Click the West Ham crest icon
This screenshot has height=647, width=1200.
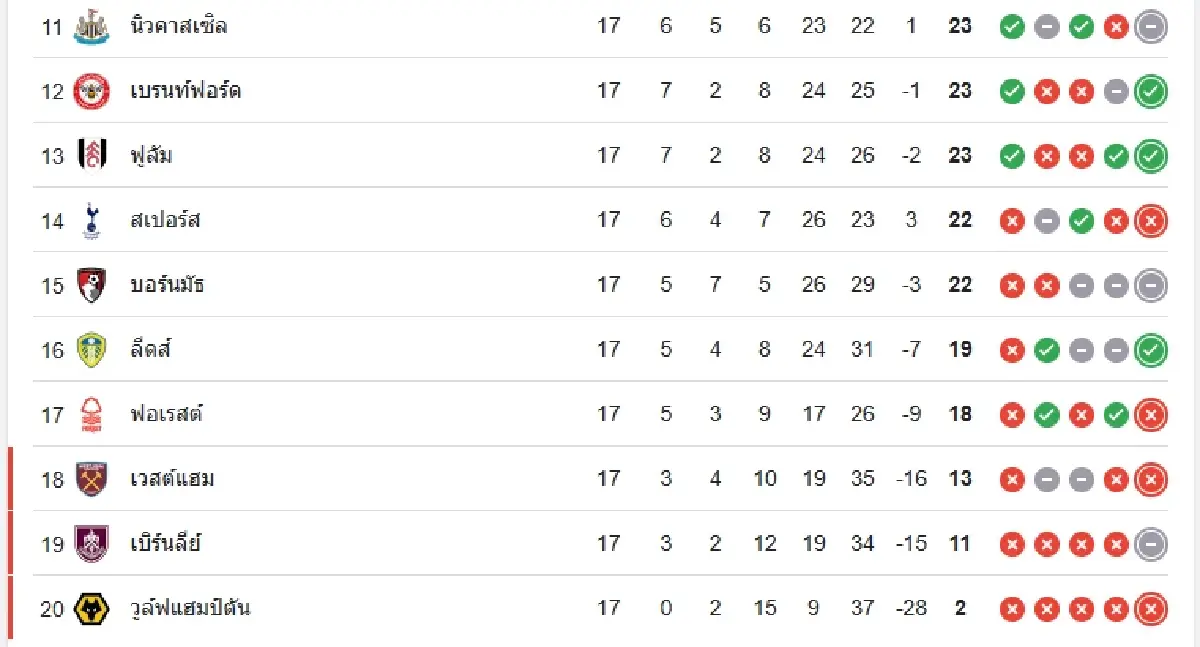[x=92, y=479]
